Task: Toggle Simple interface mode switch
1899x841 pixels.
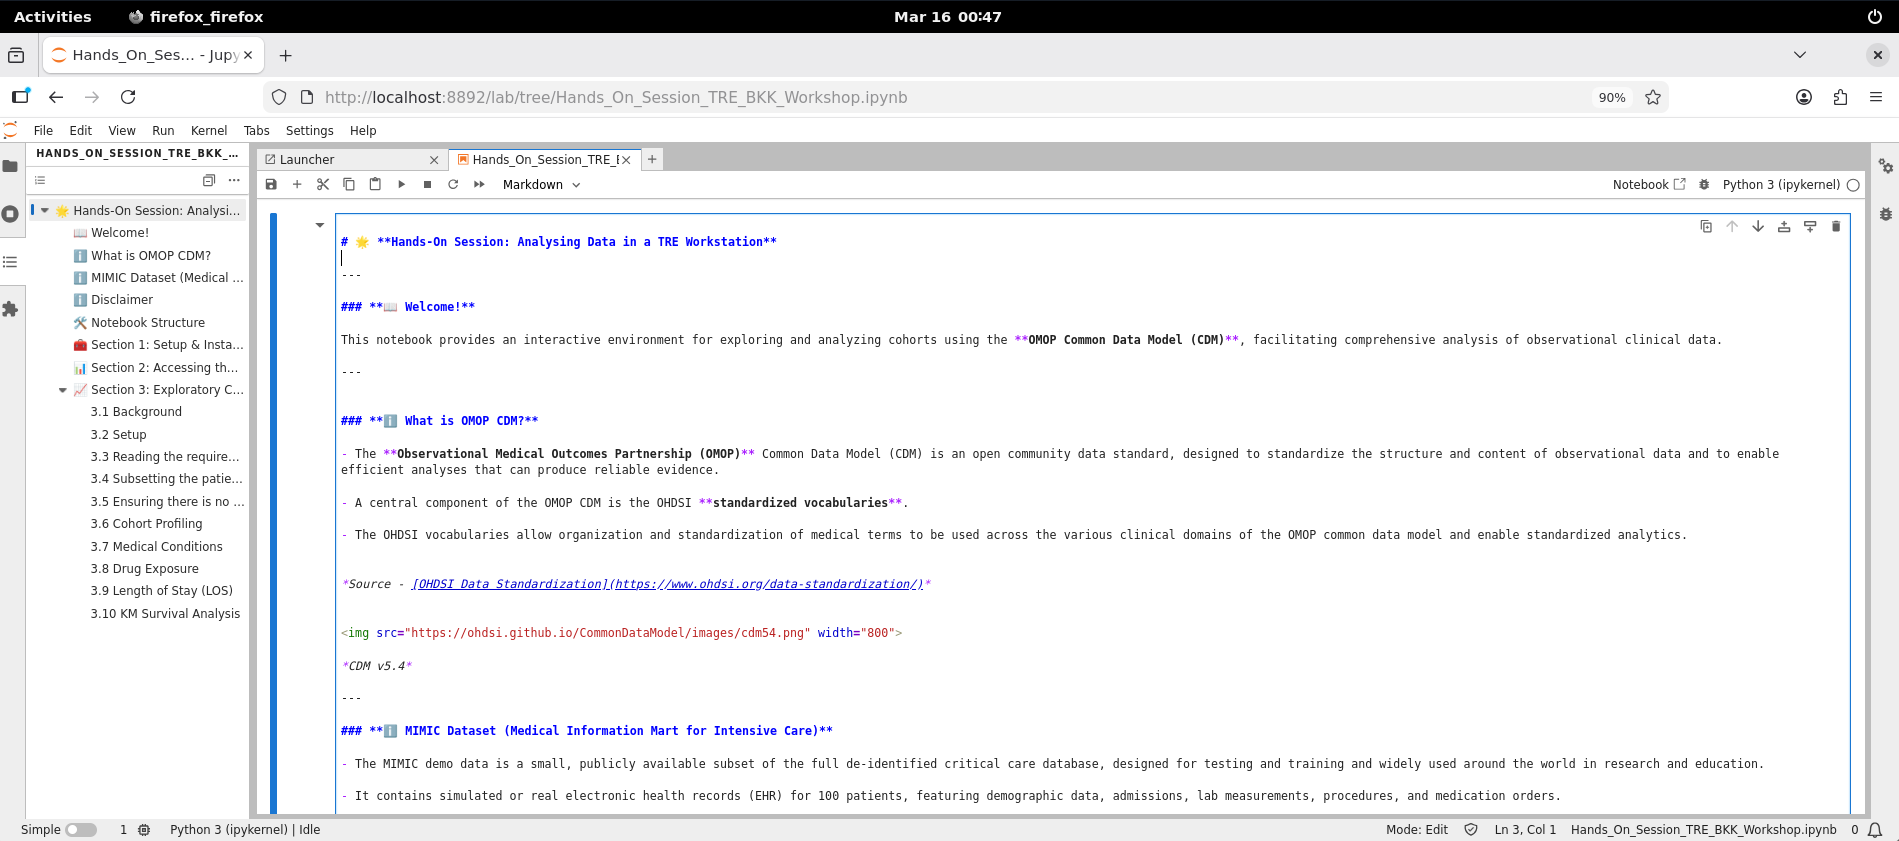Action: click(x=81, y=830)
